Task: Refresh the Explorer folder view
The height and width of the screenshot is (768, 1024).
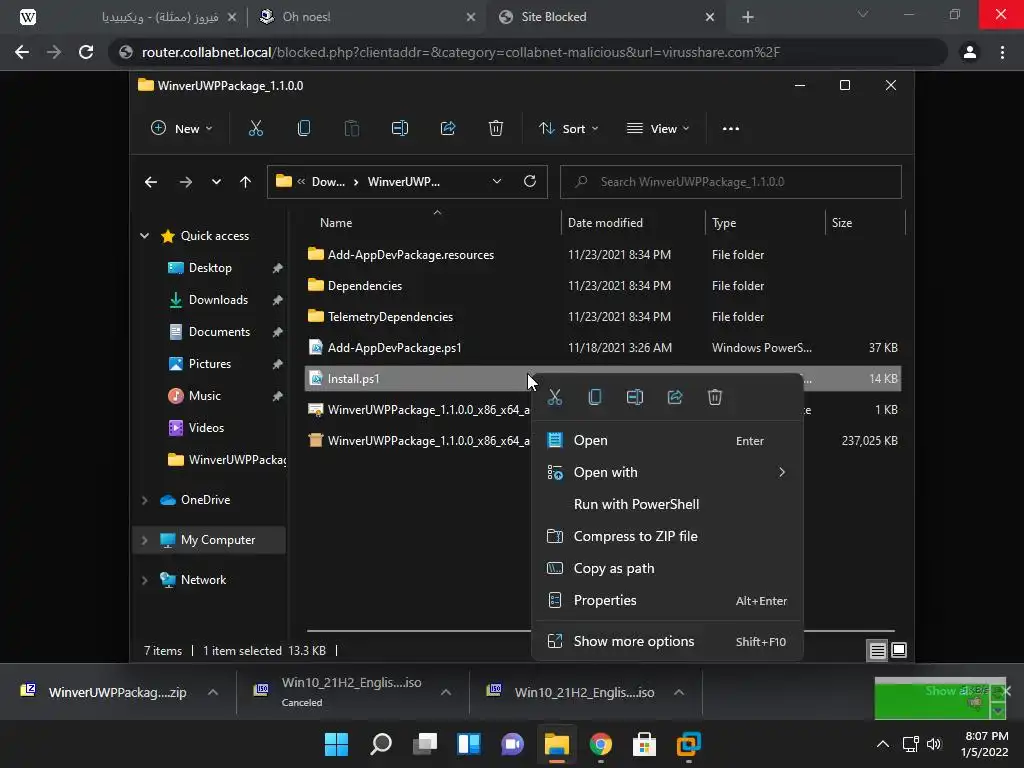Action: tap(530, 181)
